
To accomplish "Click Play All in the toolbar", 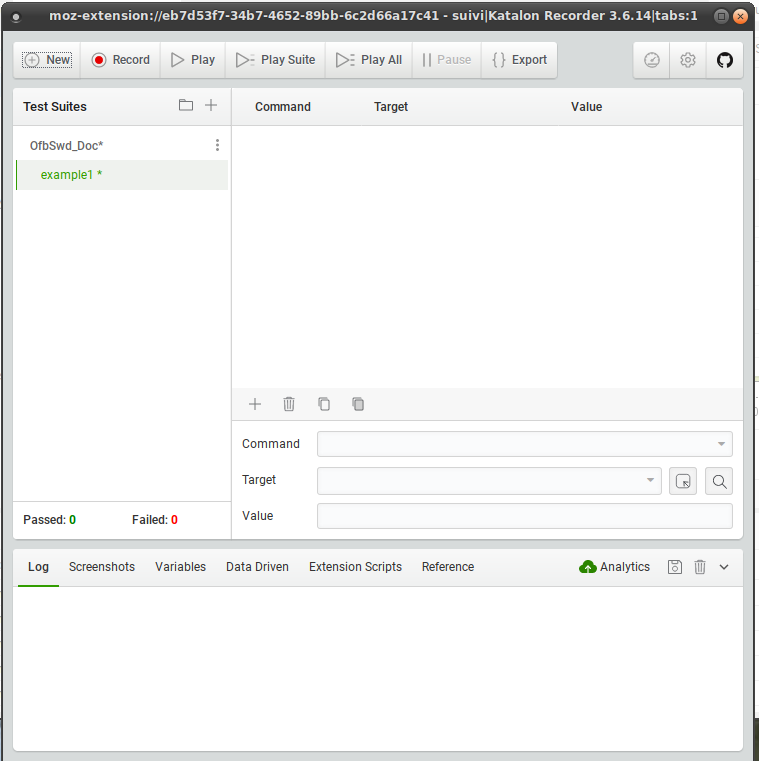I will [369, 60].
